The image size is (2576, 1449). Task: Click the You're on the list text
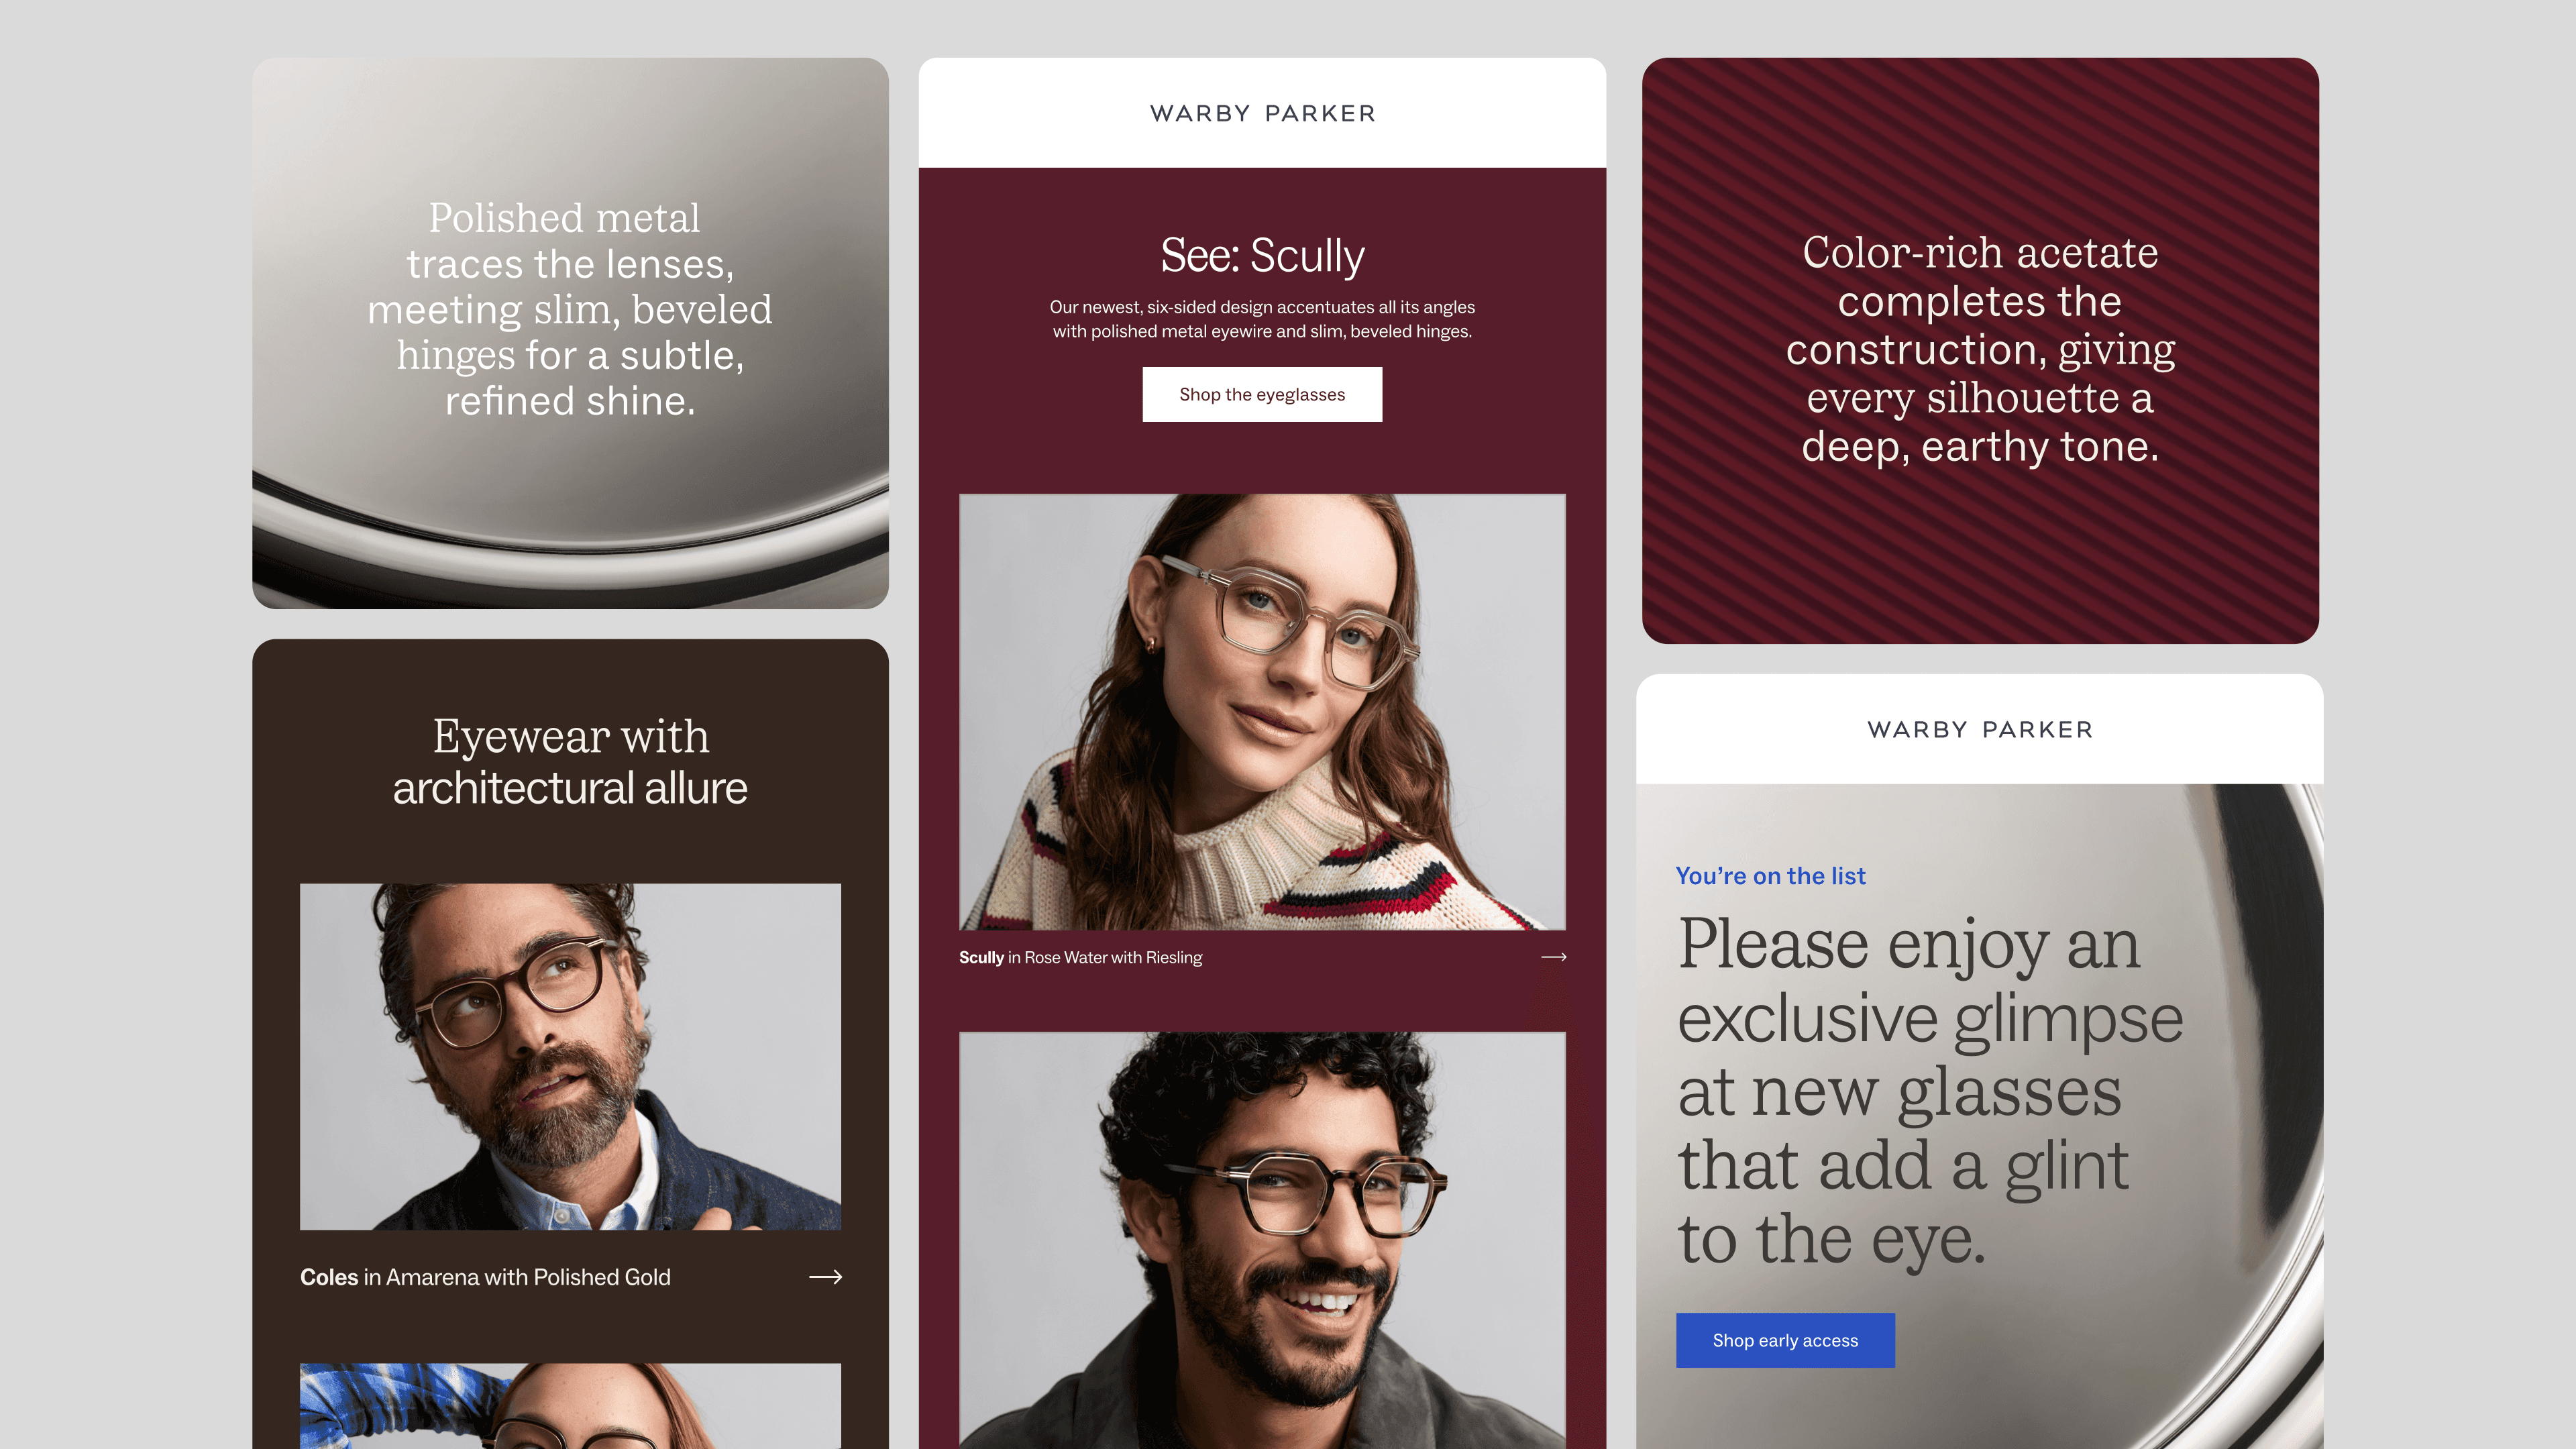pyautogui.click(x=1770, y=876)
